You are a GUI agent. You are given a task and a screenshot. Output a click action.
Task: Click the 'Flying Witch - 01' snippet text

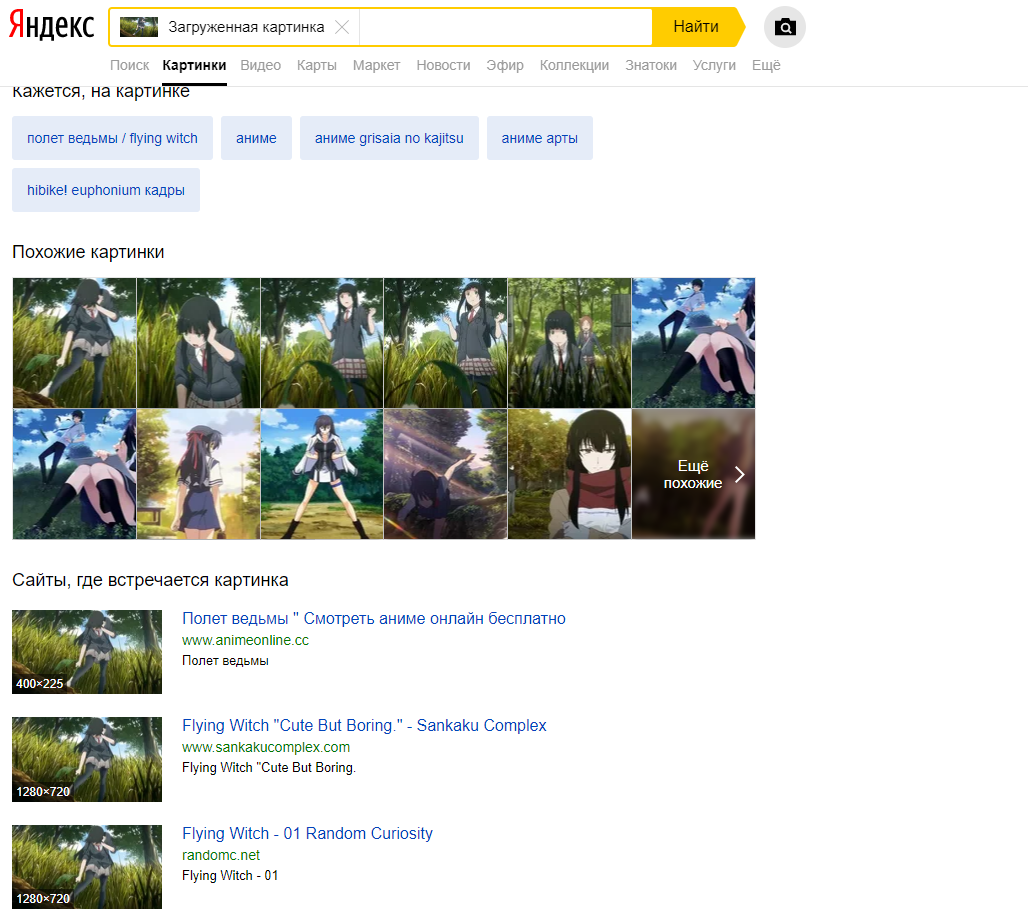(x=230, y=876)
